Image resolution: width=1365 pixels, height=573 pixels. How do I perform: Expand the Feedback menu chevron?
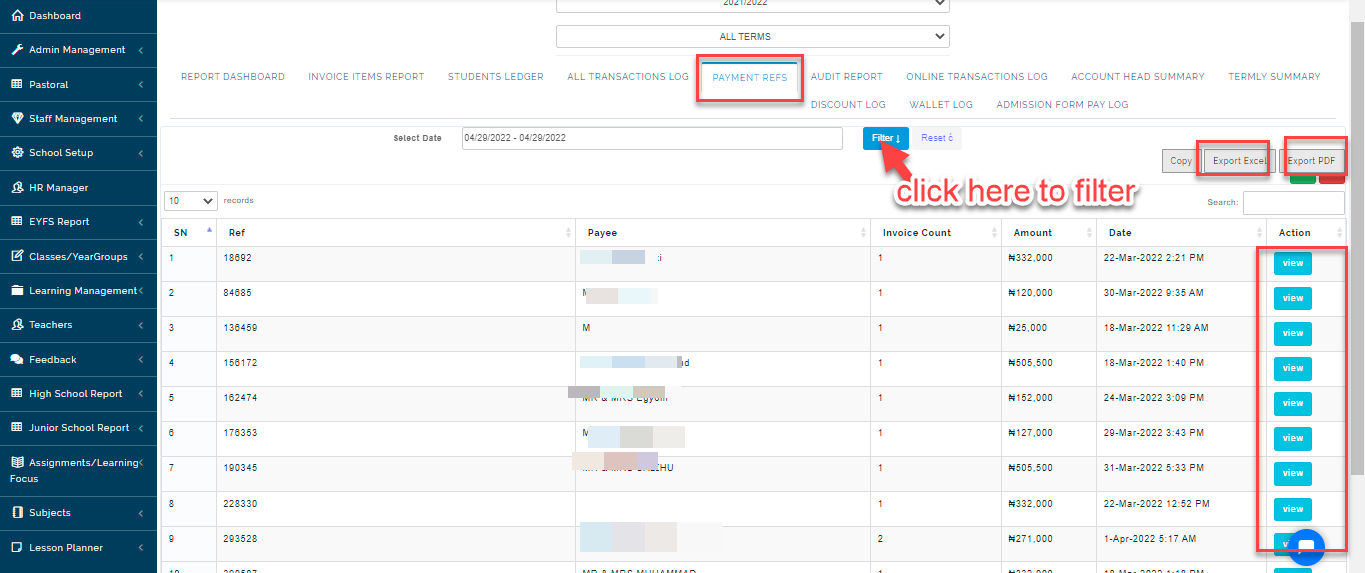click(x=141, y=360)
